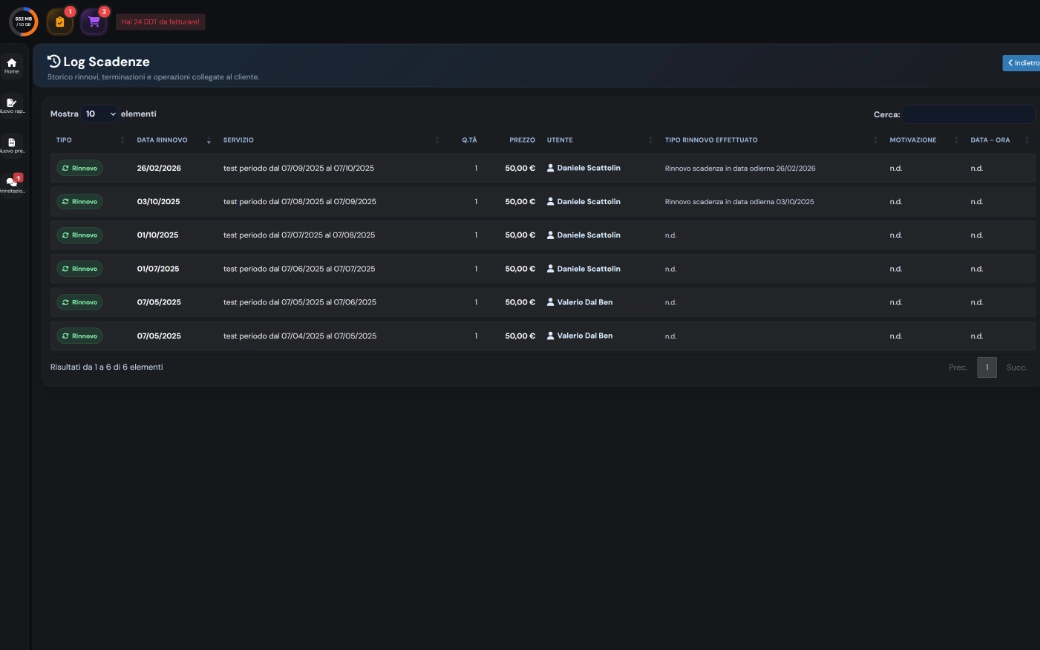
Task: Click the Q.TÀ column header
Action: point(469,140)
